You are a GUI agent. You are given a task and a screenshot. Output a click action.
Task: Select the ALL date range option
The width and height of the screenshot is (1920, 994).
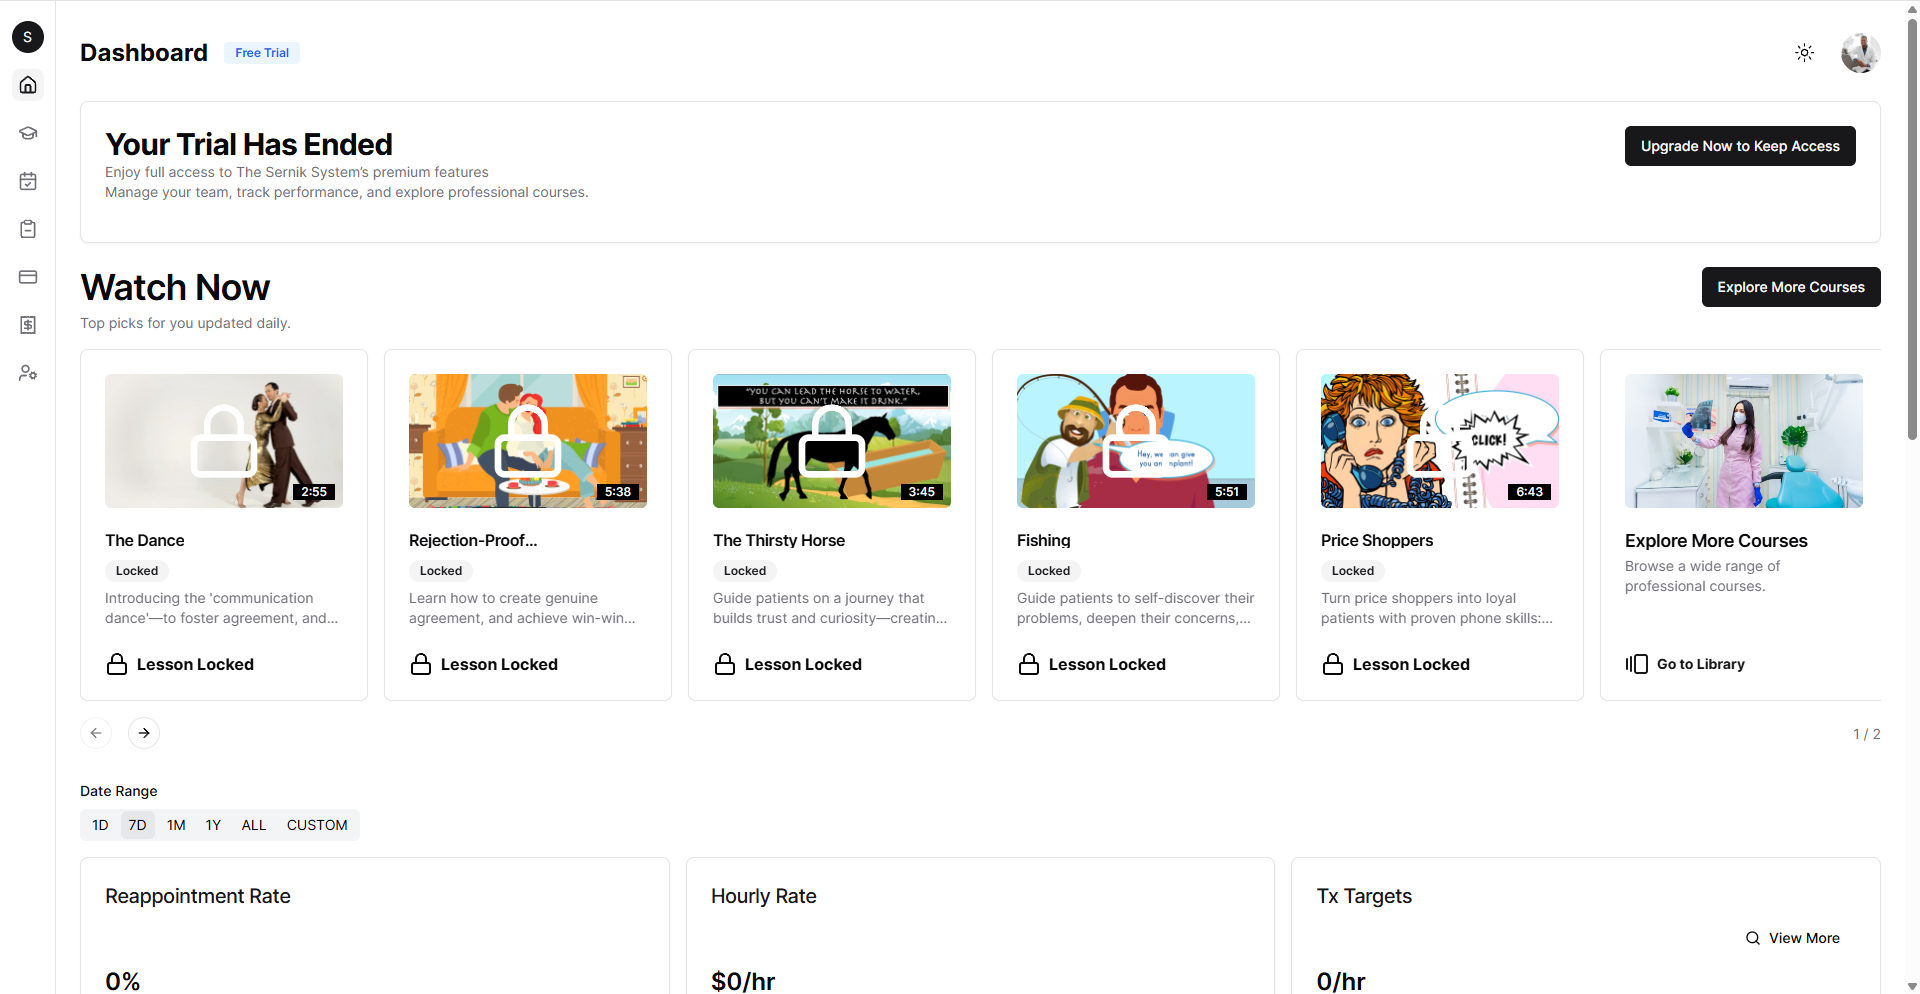pos(254,825)
